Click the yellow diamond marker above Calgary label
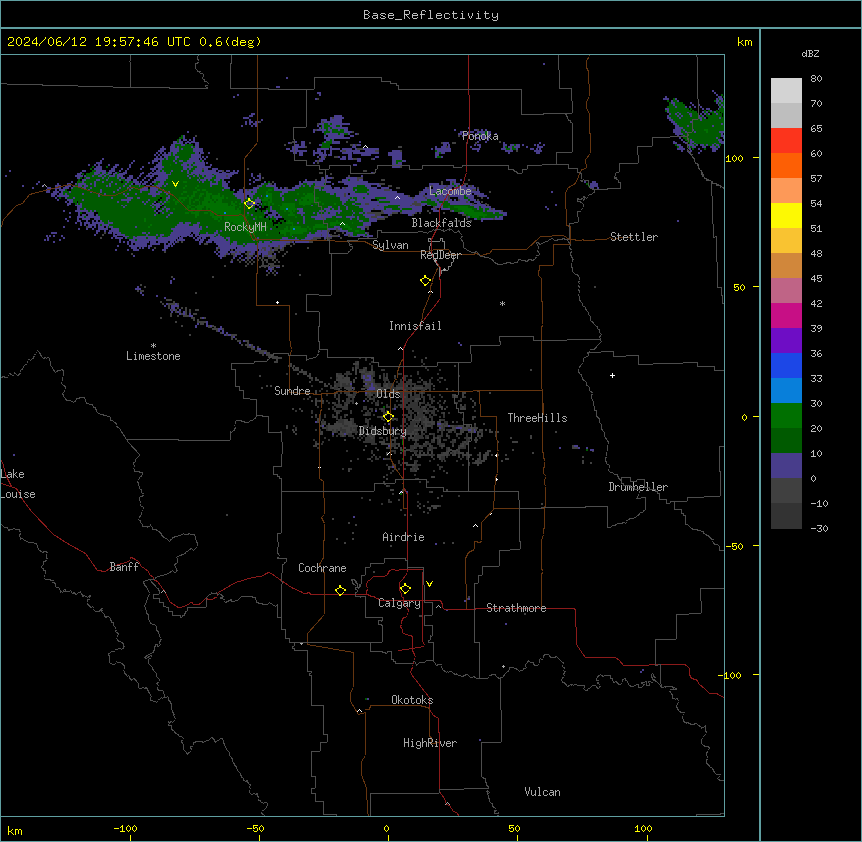 [x=405, y=589]
